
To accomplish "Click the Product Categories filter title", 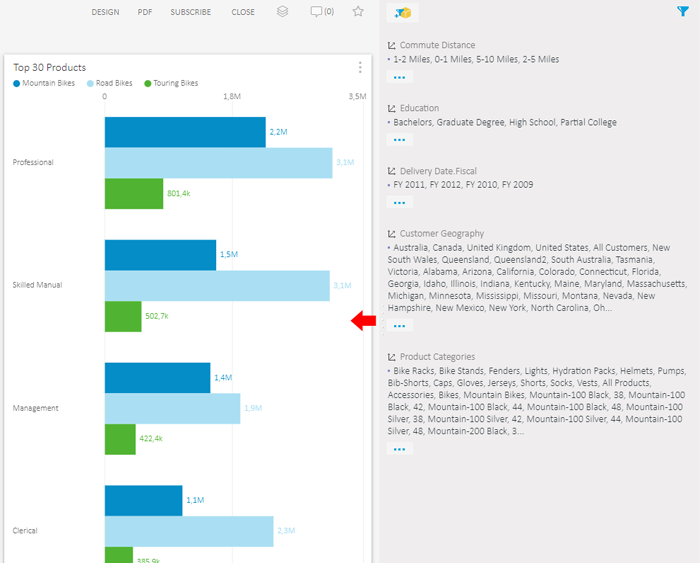I will (x=438, y=357).
